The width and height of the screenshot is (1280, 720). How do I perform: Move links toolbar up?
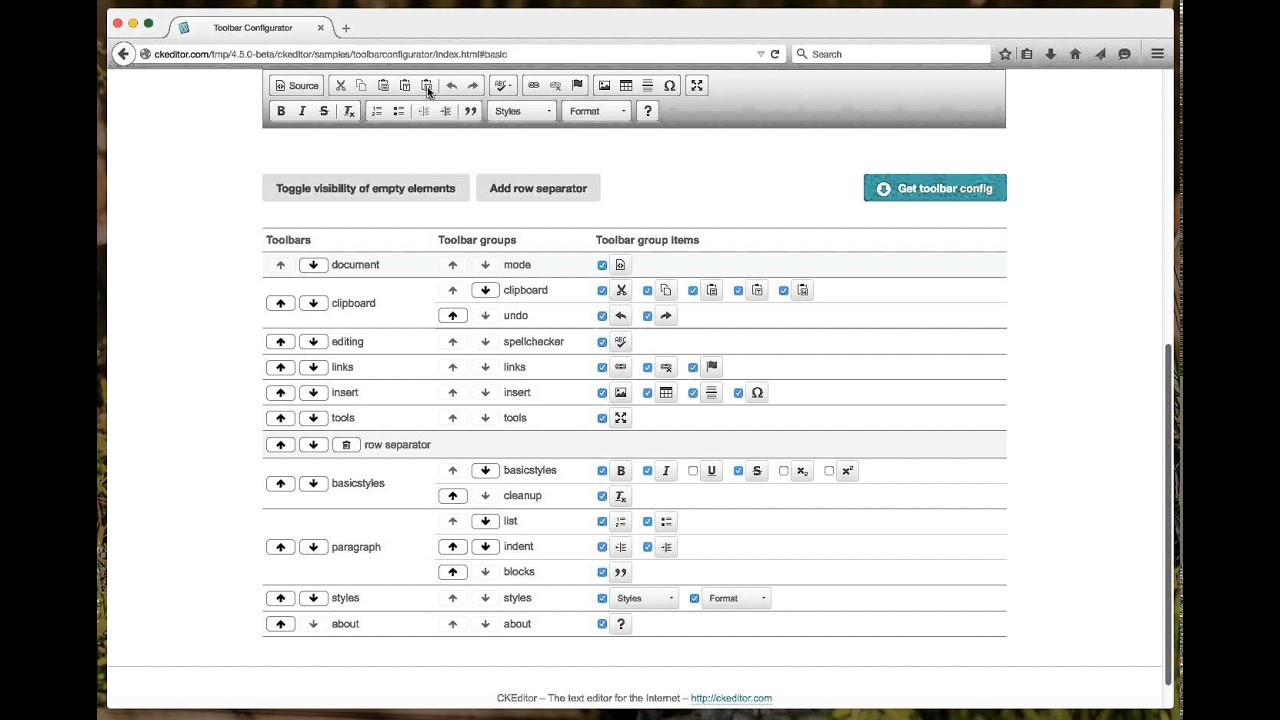(280, 367)
